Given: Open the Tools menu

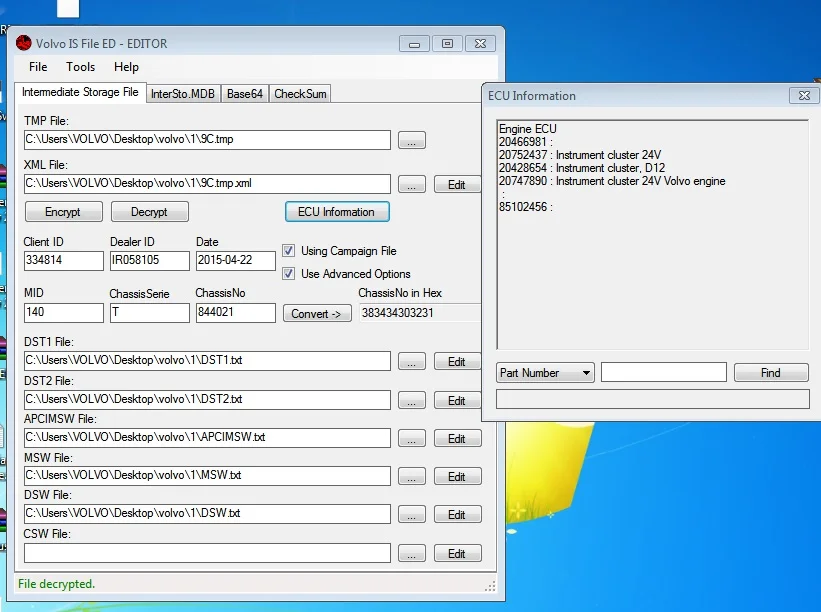Looking at the screenshot, I should [x=80, y=66].
